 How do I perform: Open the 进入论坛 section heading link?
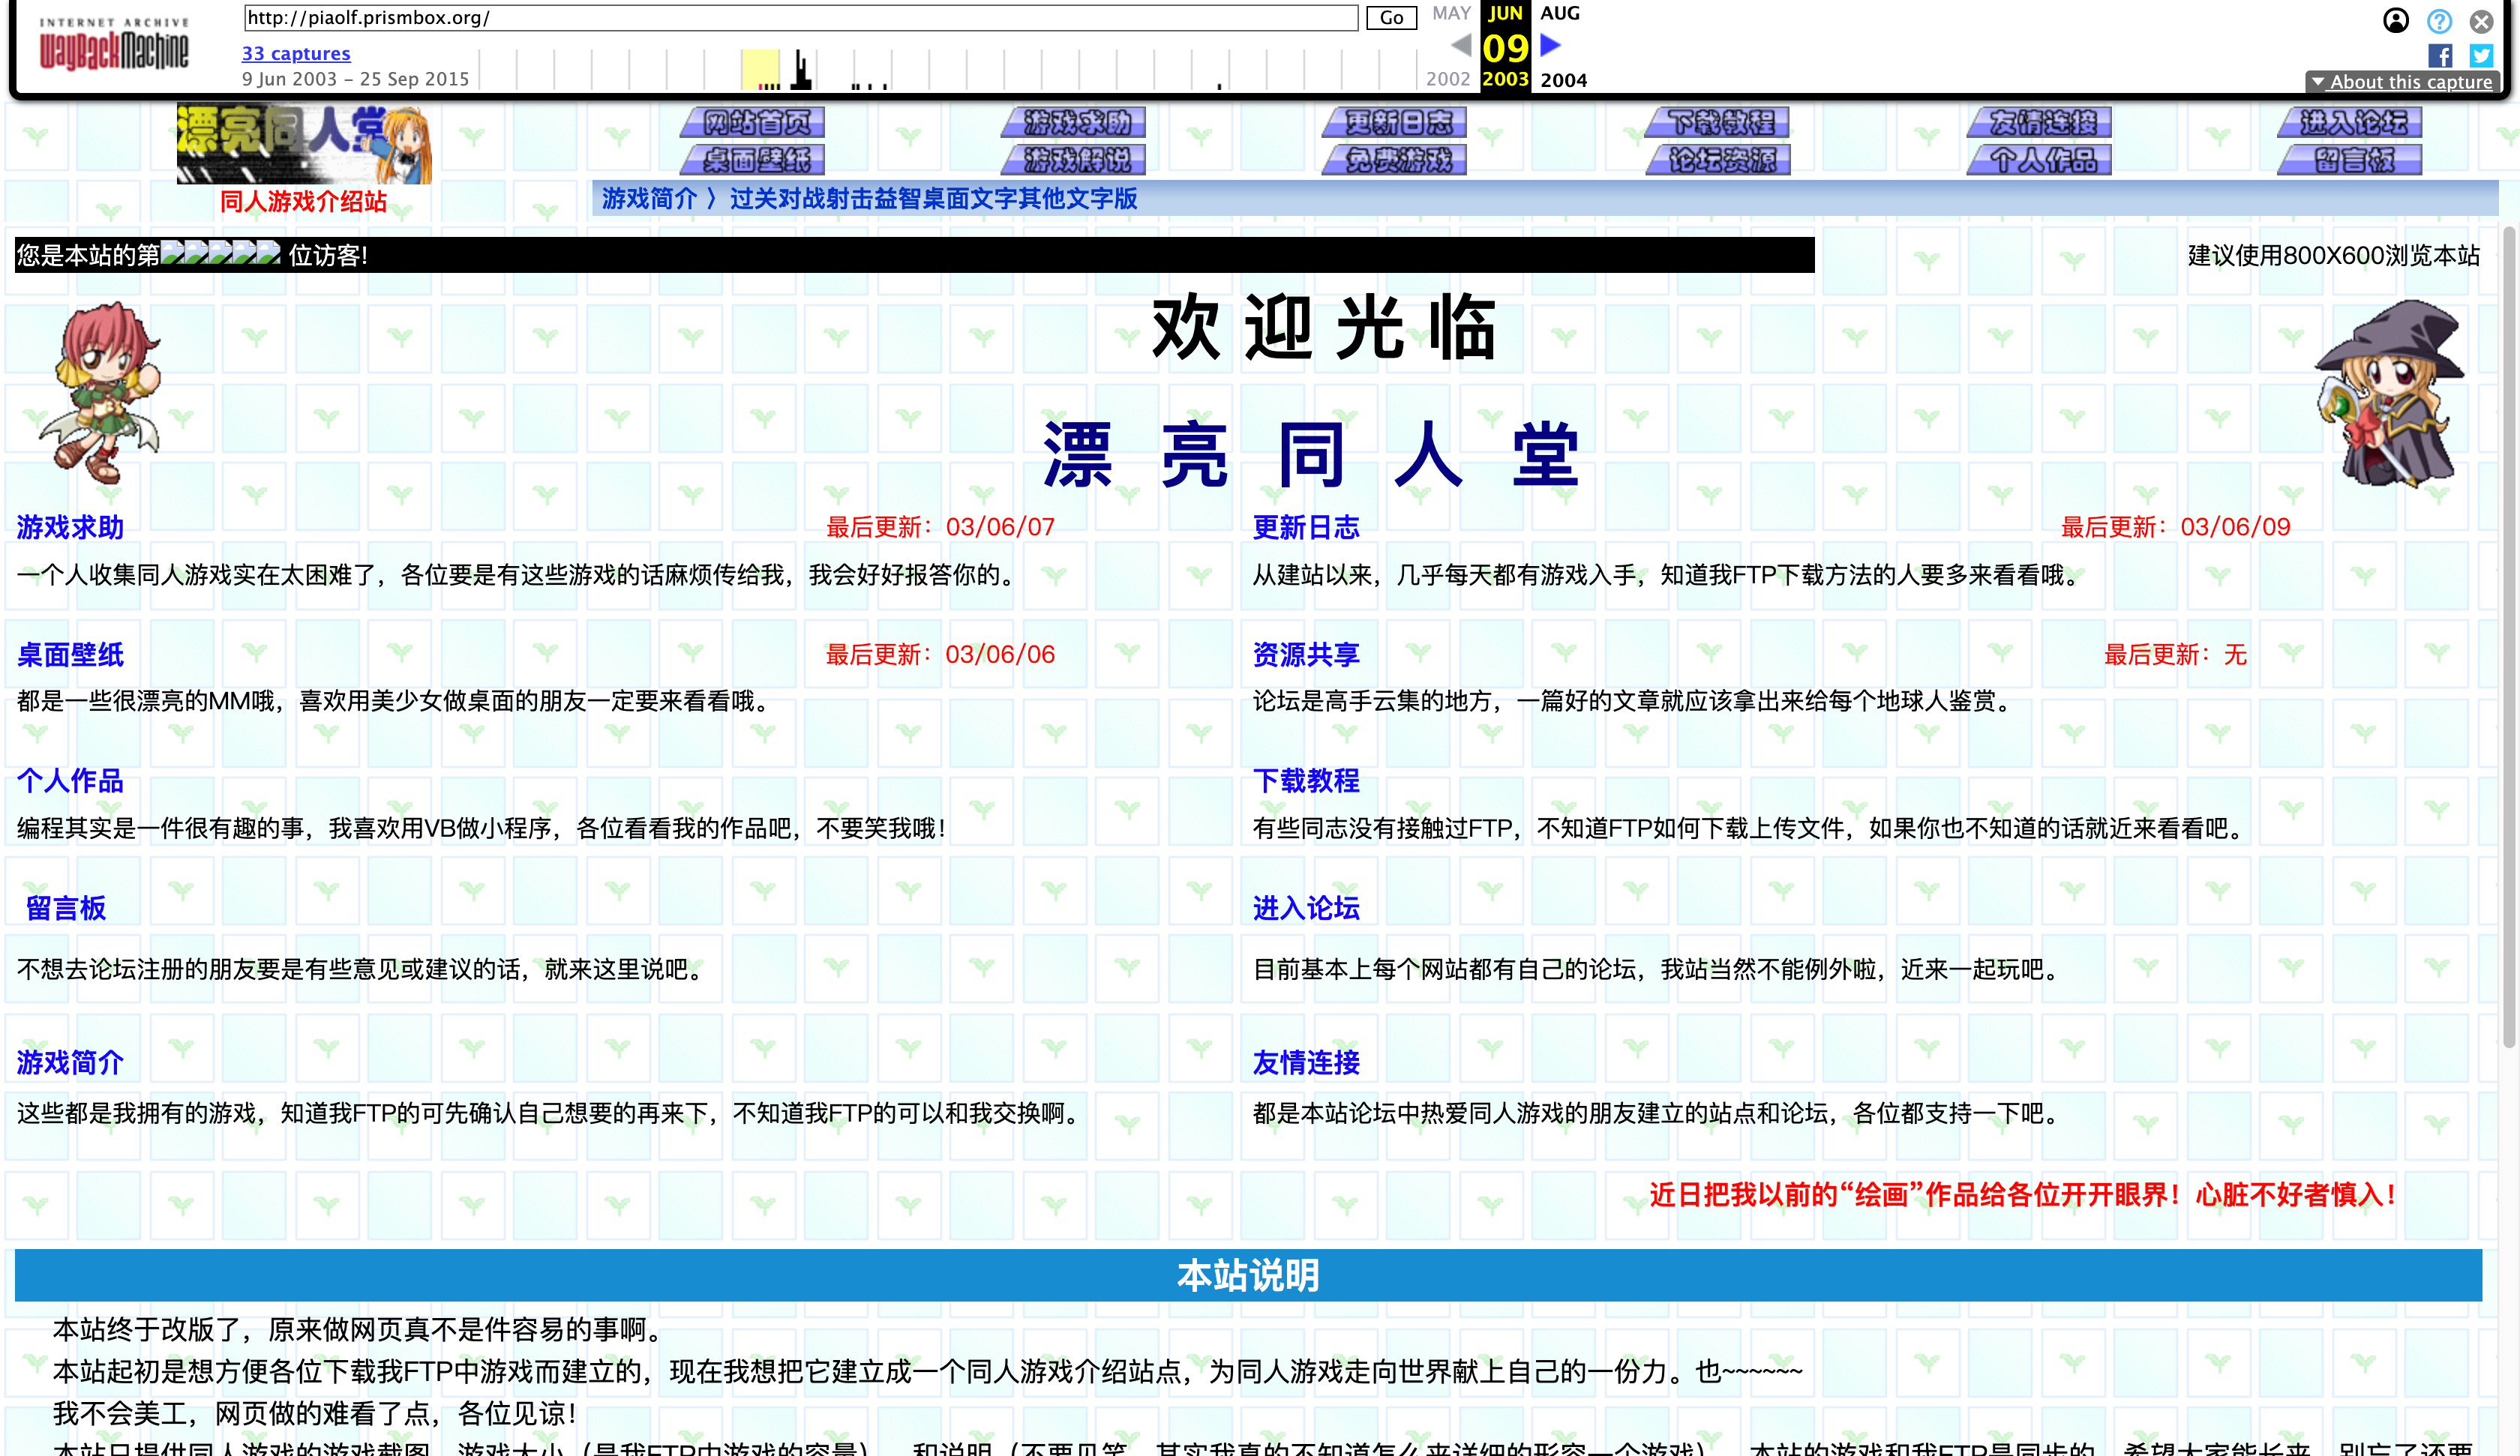pos(1306,908)
